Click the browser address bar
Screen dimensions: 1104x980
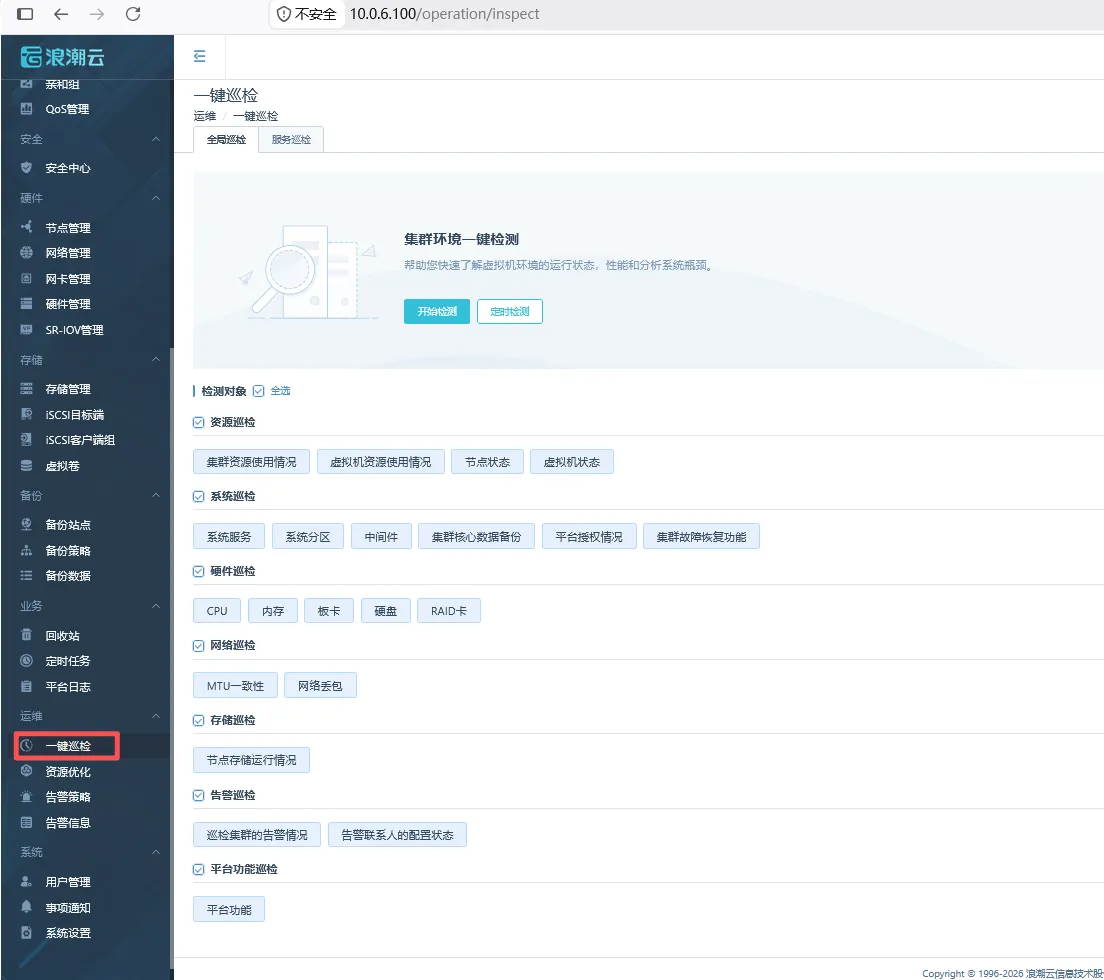445,14
